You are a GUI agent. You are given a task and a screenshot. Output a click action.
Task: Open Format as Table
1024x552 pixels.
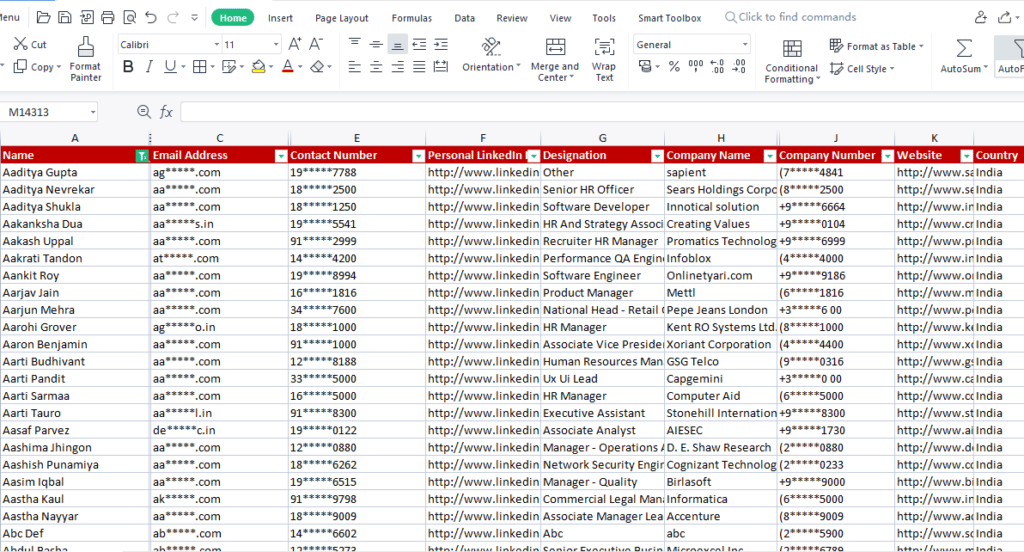pyautogui.click(x=876, y=46)
